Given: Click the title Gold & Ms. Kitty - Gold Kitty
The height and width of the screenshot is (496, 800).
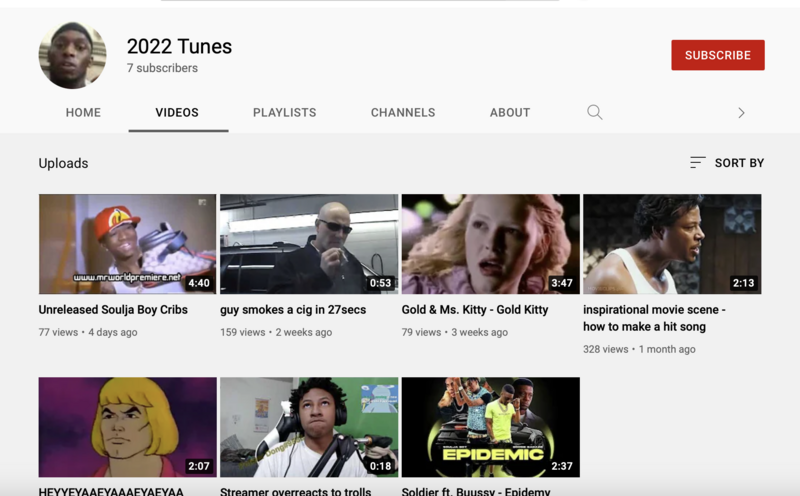Looking at the screenshot, I should tap(475, 310).
